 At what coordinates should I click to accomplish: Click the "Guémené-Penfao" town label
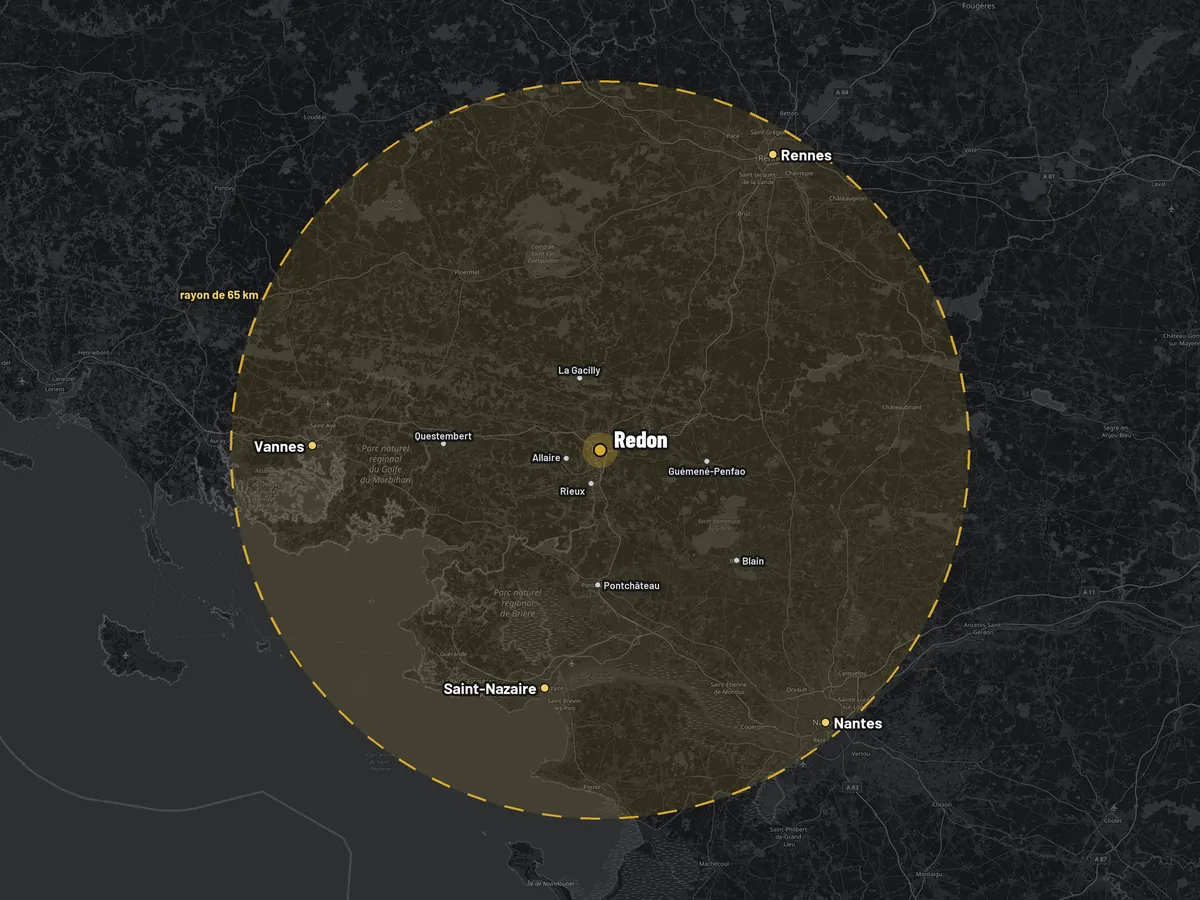coord(706,471)
